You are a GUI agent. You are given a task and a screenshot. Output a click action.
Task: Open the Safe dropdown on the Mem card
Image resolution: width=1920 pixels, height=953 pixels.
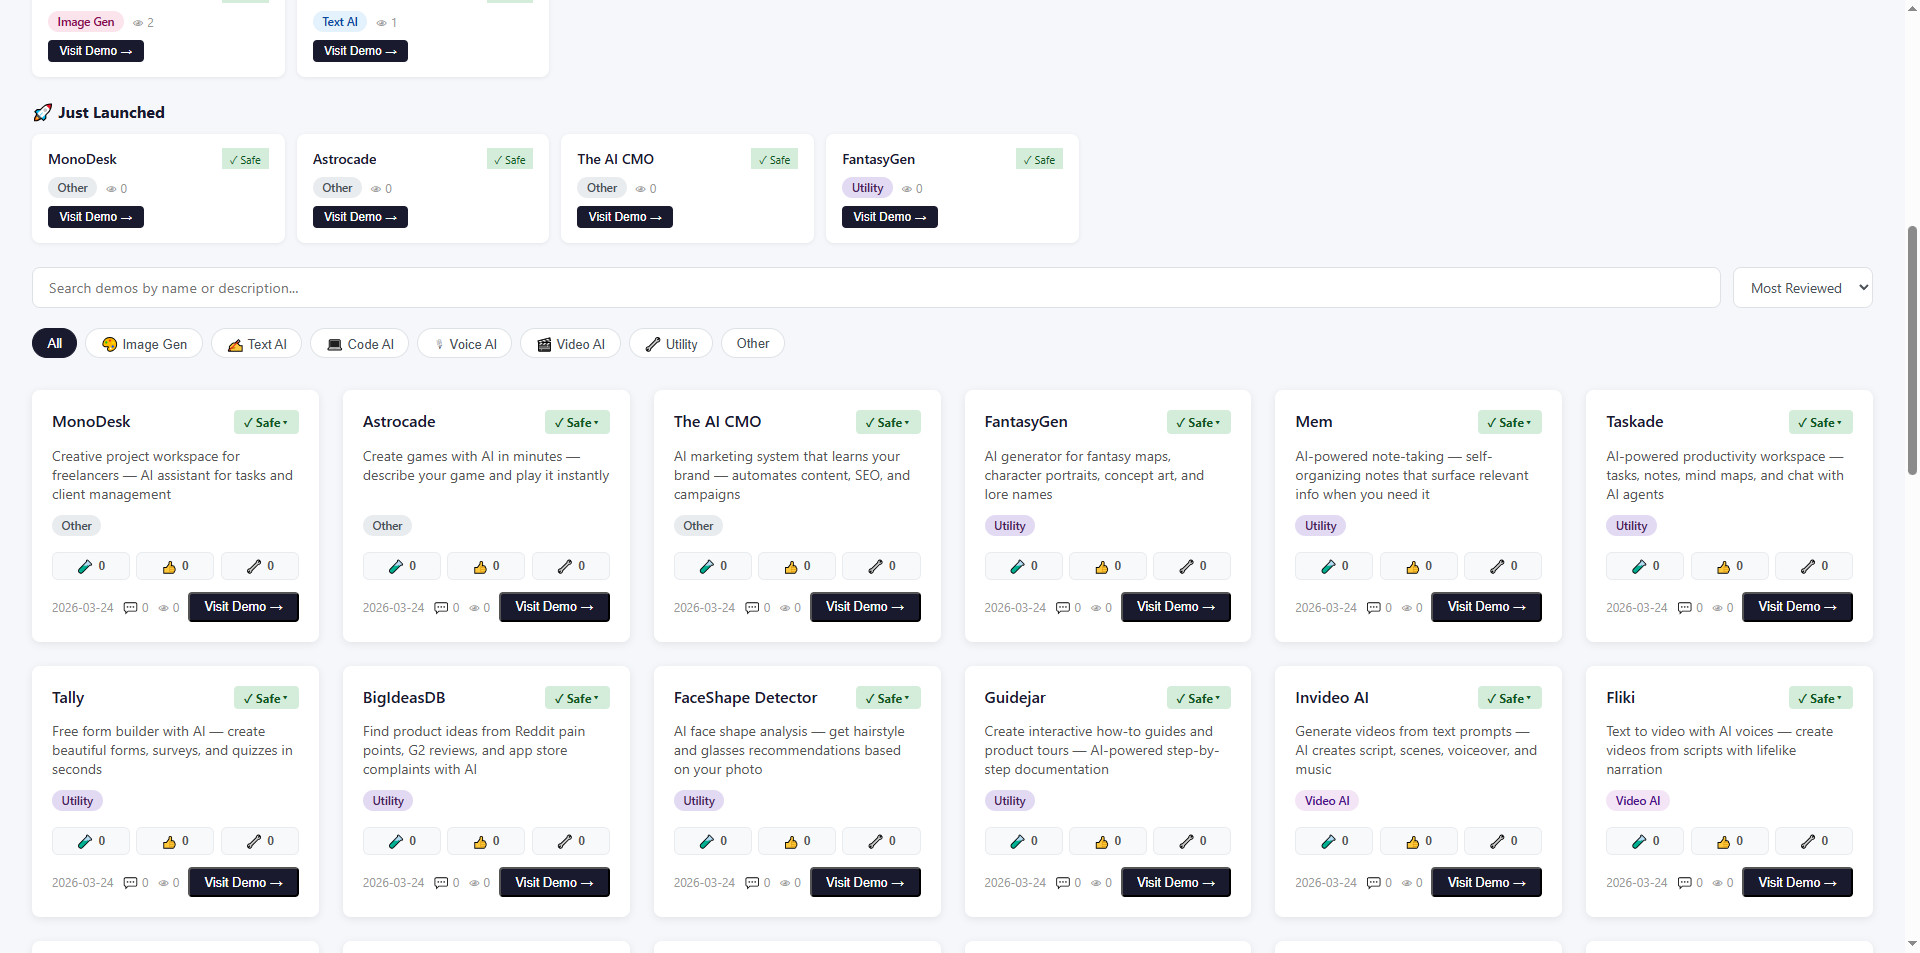[1510, 423]
